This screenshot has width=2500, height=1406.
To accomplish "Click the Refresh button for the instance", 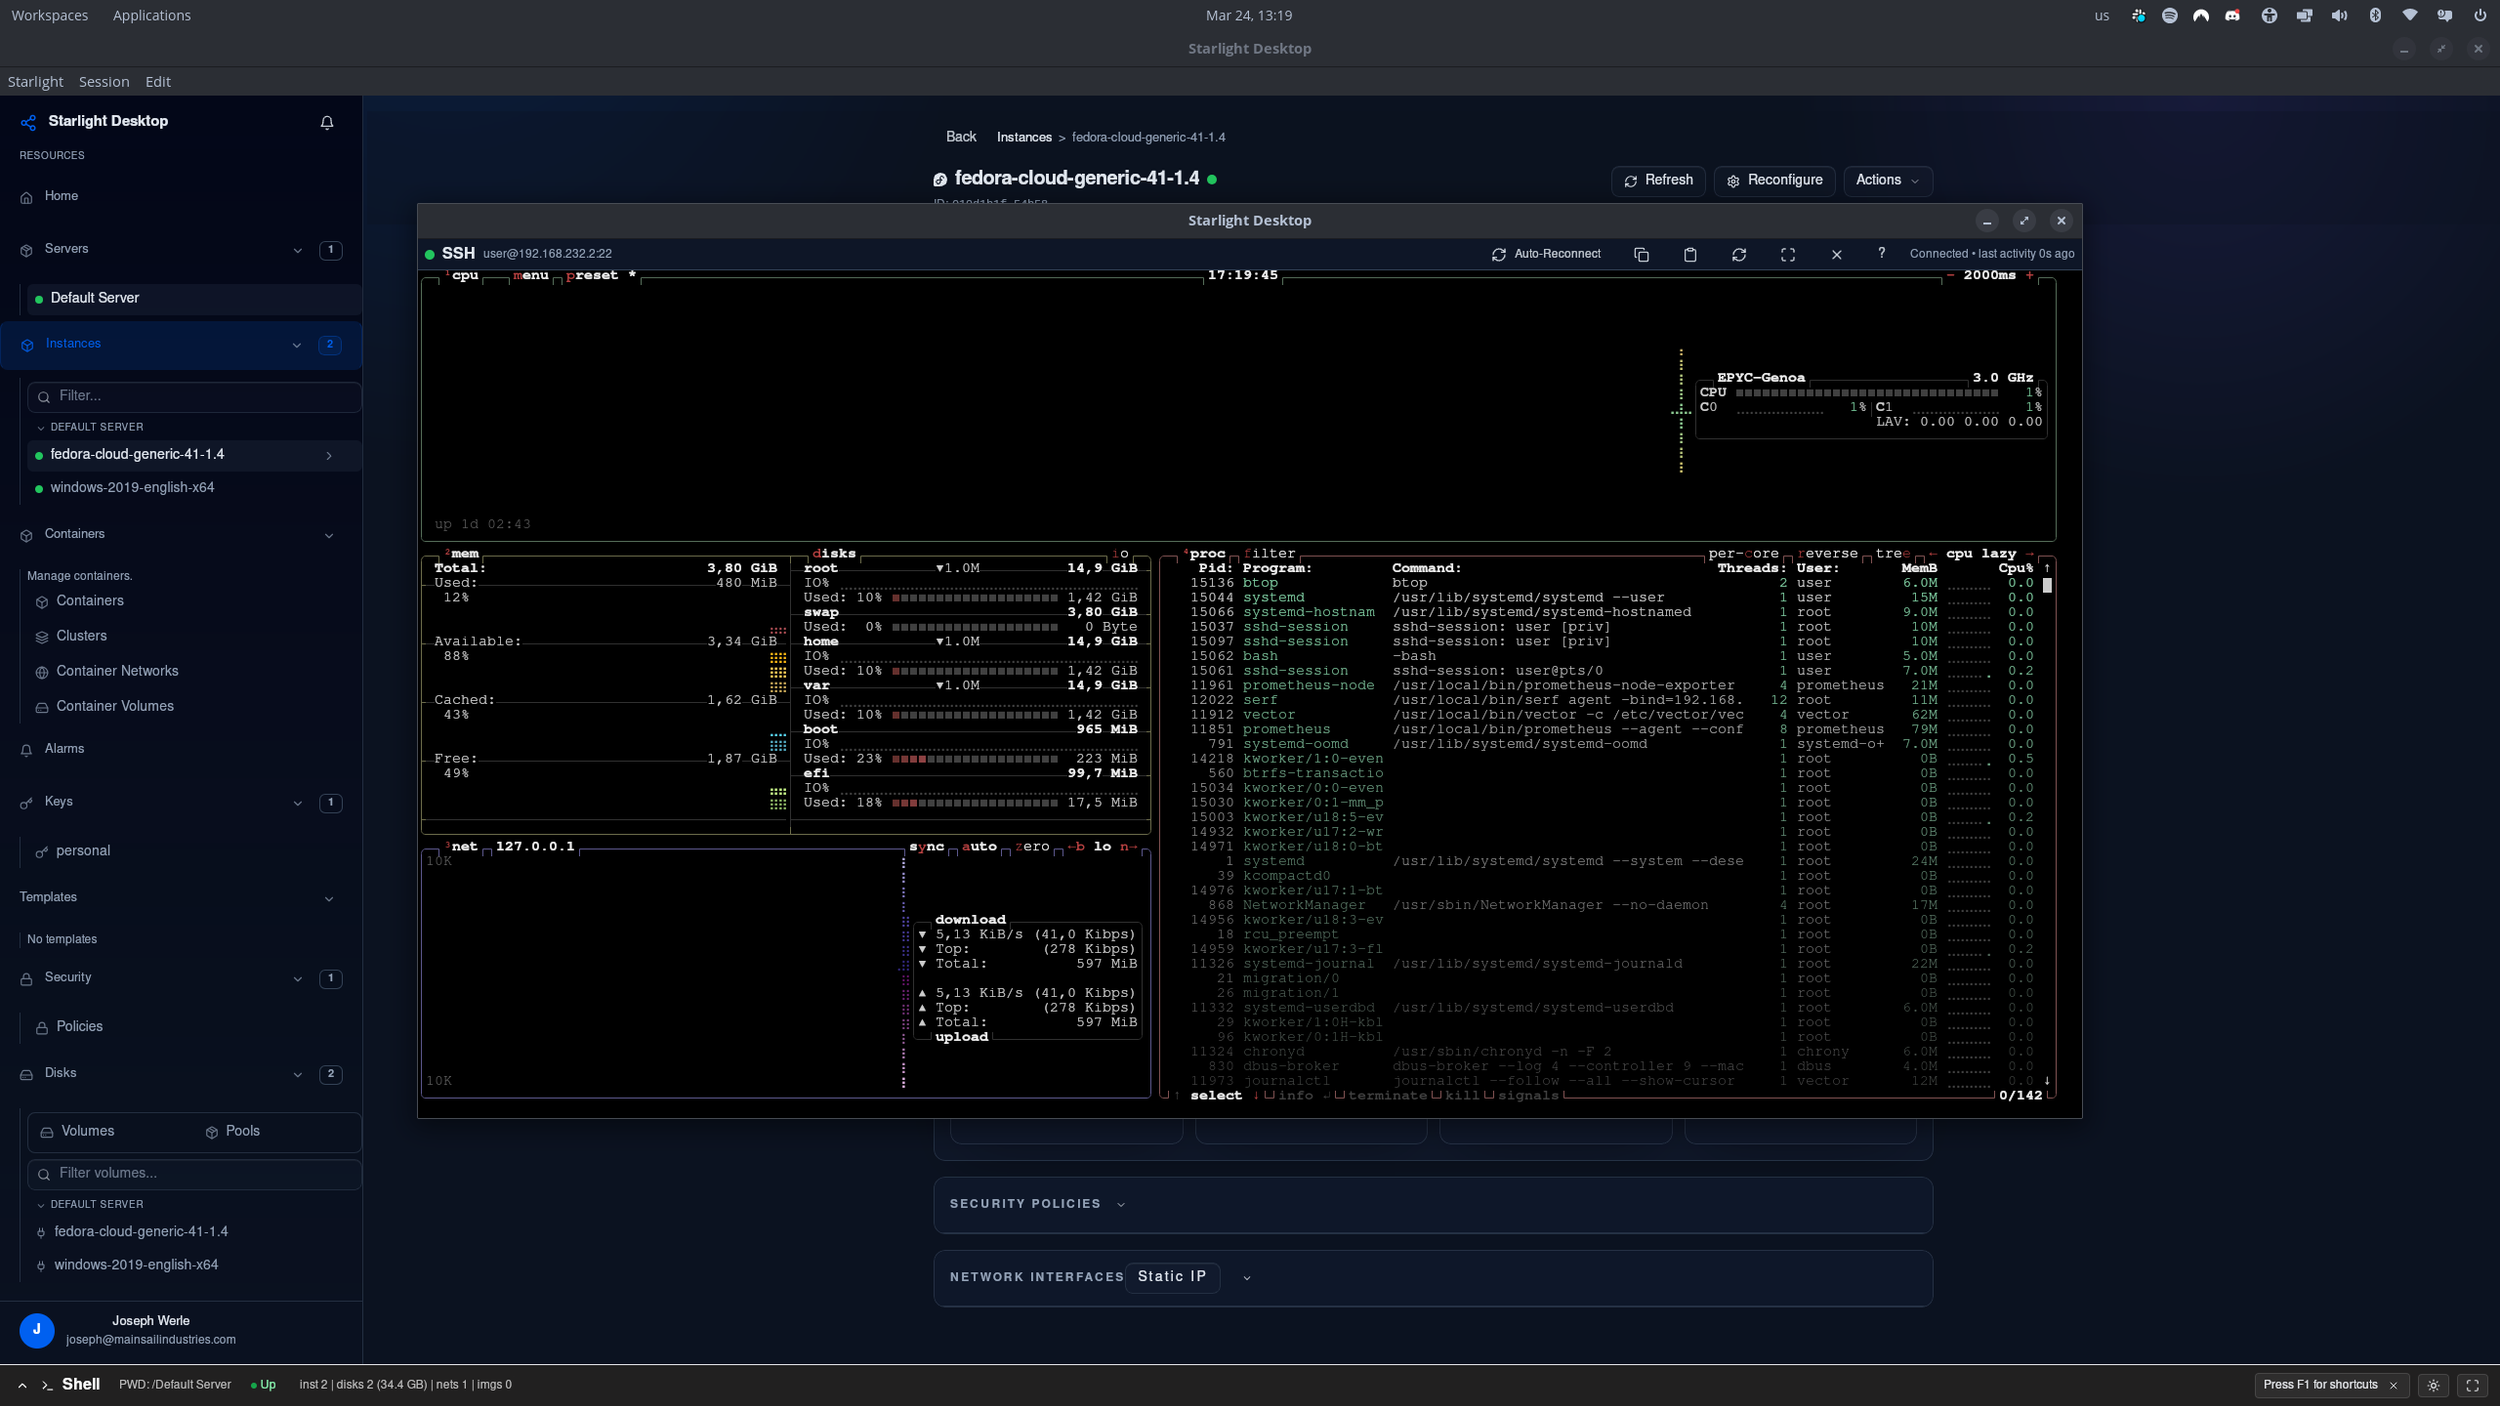I will [1658, 180].
